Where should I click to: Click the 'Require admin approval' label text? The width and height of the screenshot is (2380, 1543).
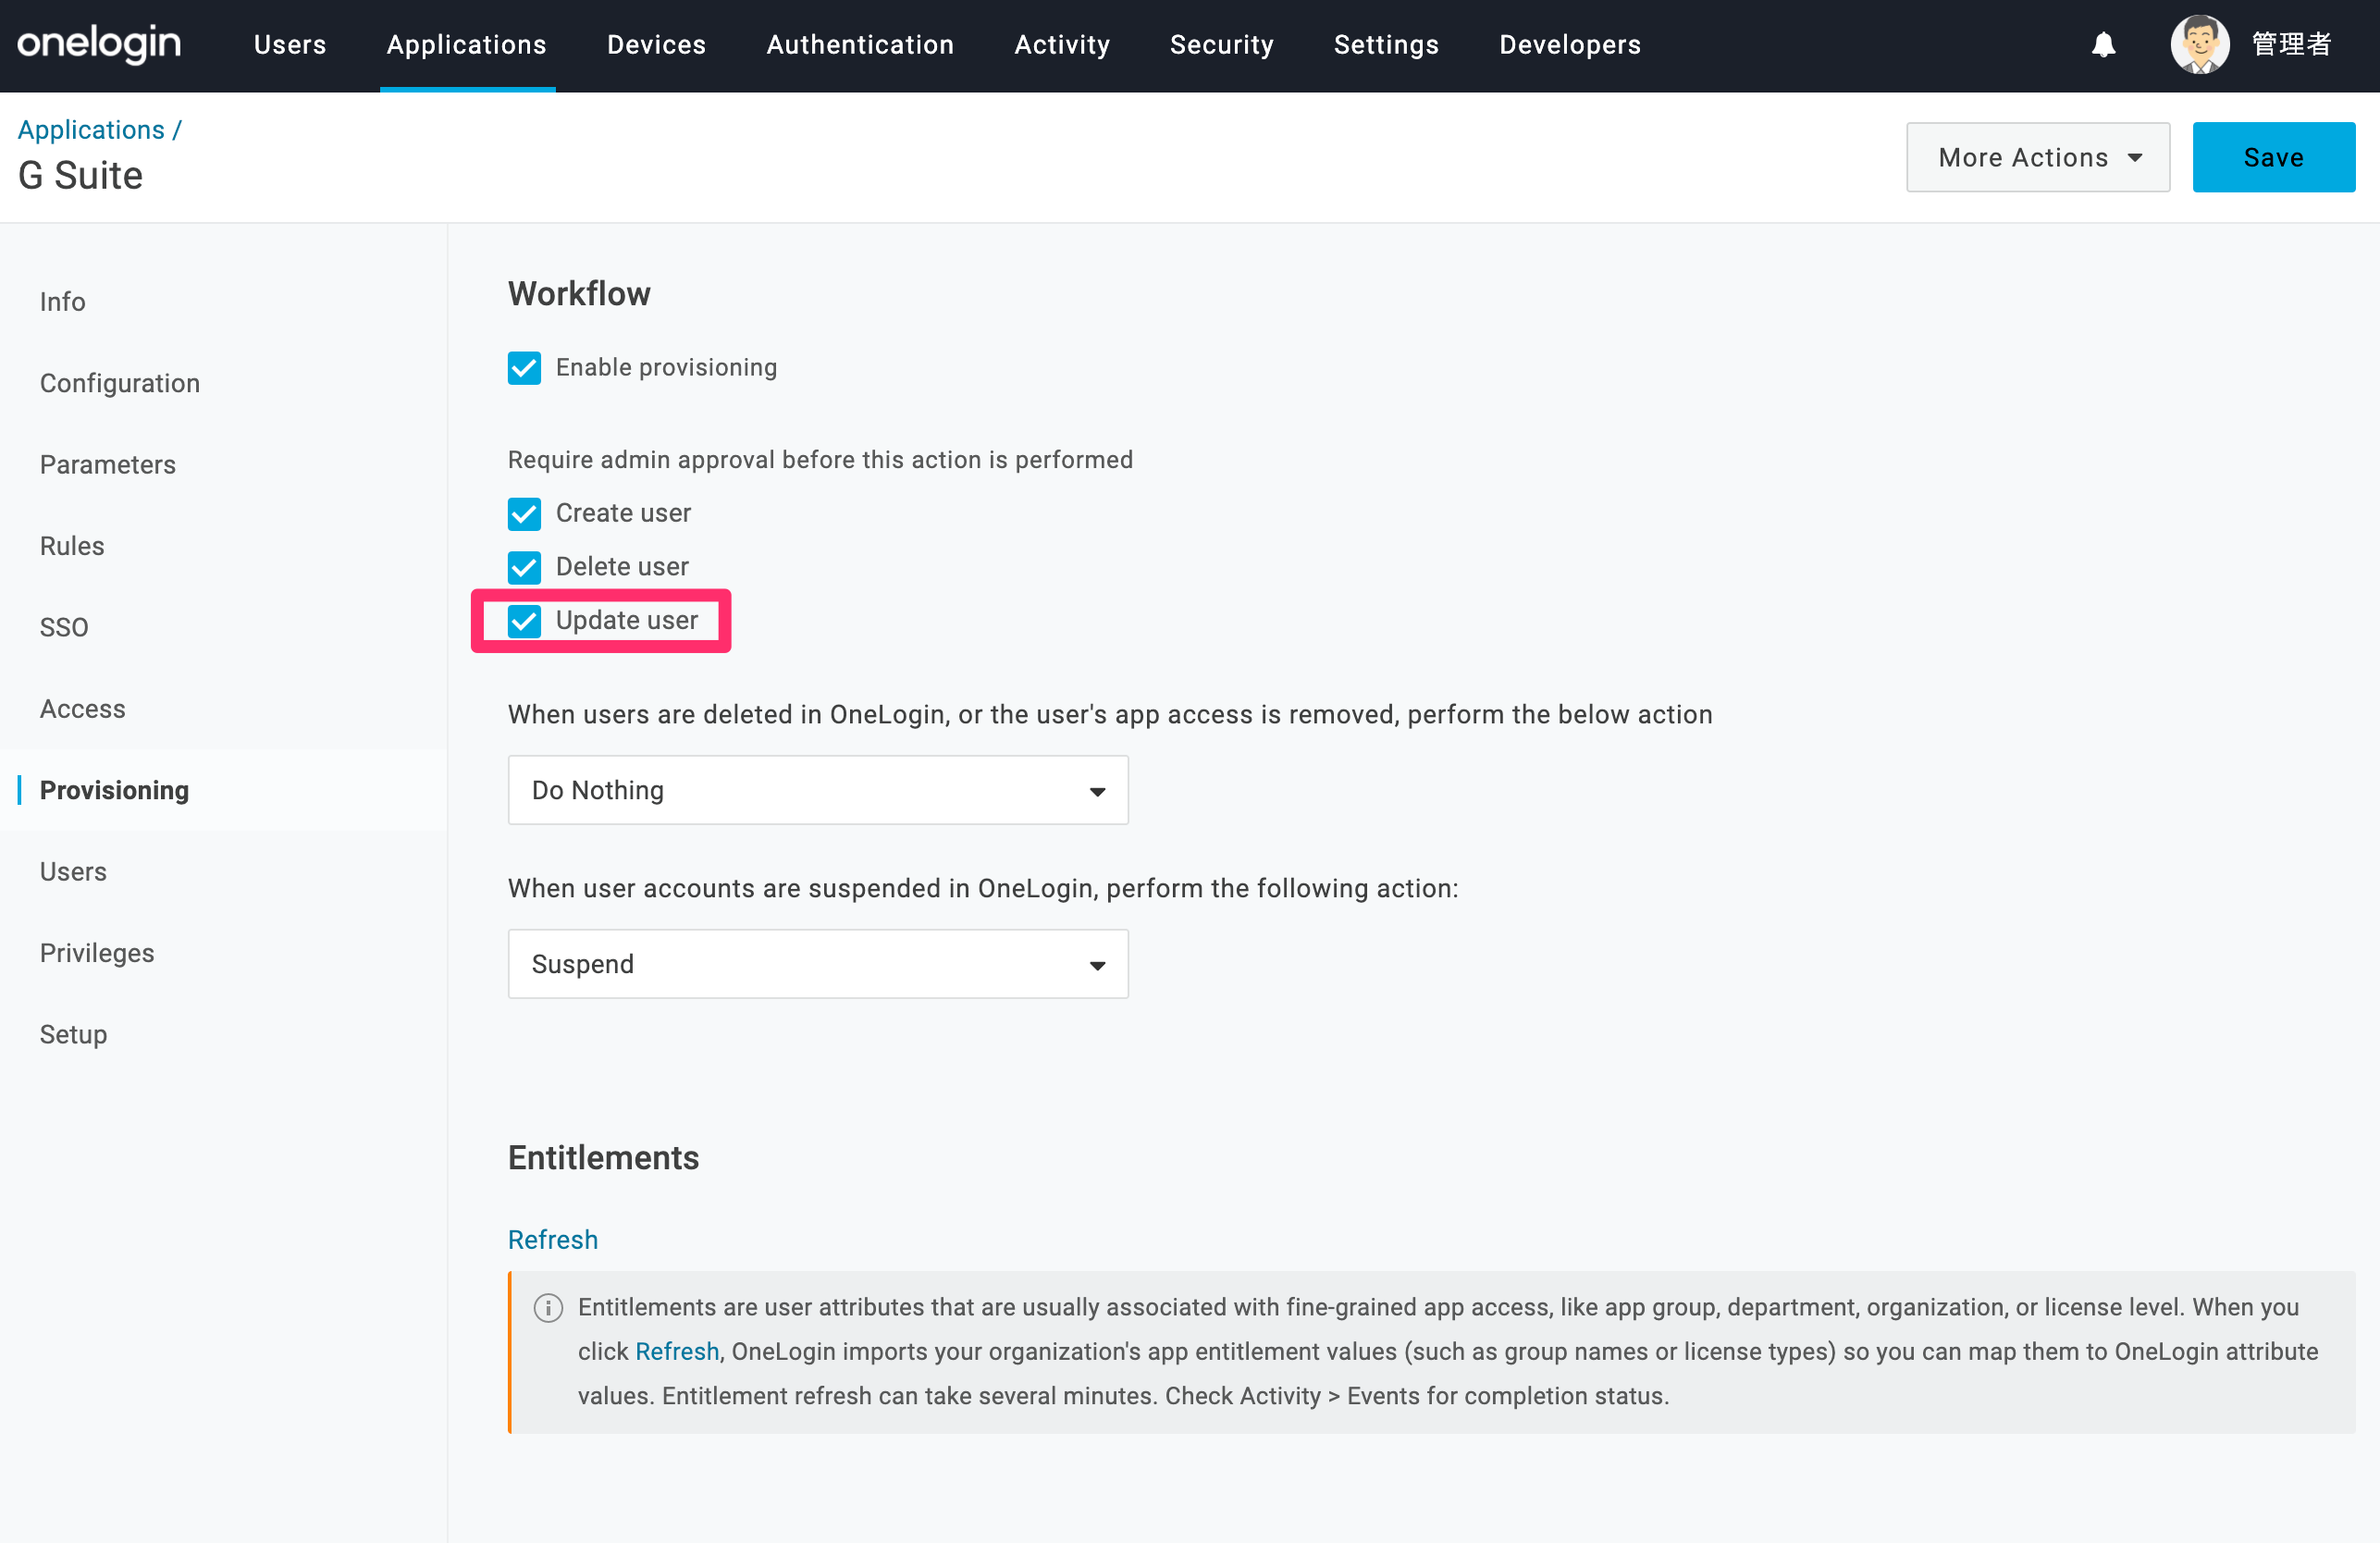(820, 459)
